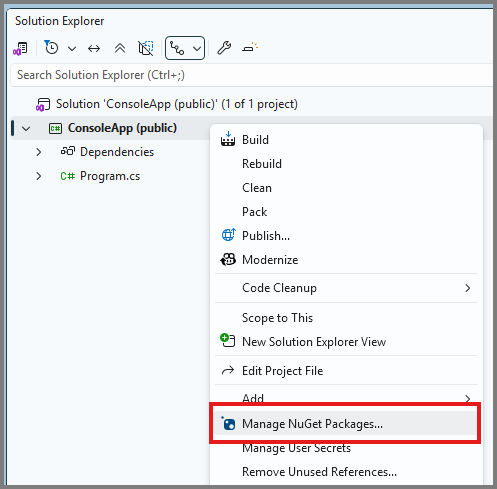Choose Scope to This
The image size is (497, 489).
(346, 318)
